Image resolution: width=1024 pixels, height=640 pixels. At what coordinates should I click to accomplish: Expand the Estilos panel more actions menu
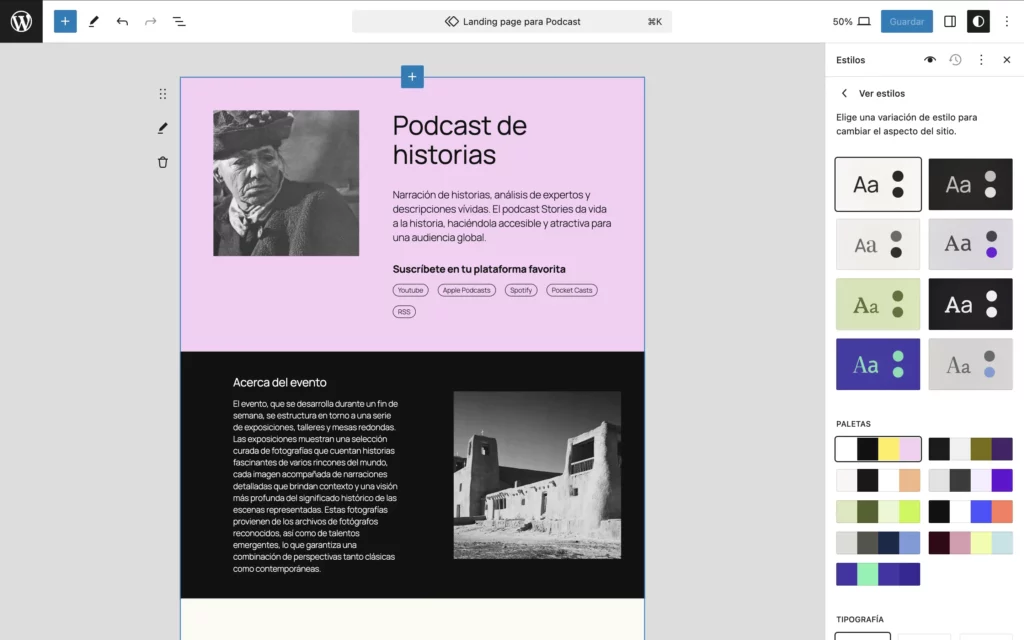pyautogui.click(x=981, y=60)
